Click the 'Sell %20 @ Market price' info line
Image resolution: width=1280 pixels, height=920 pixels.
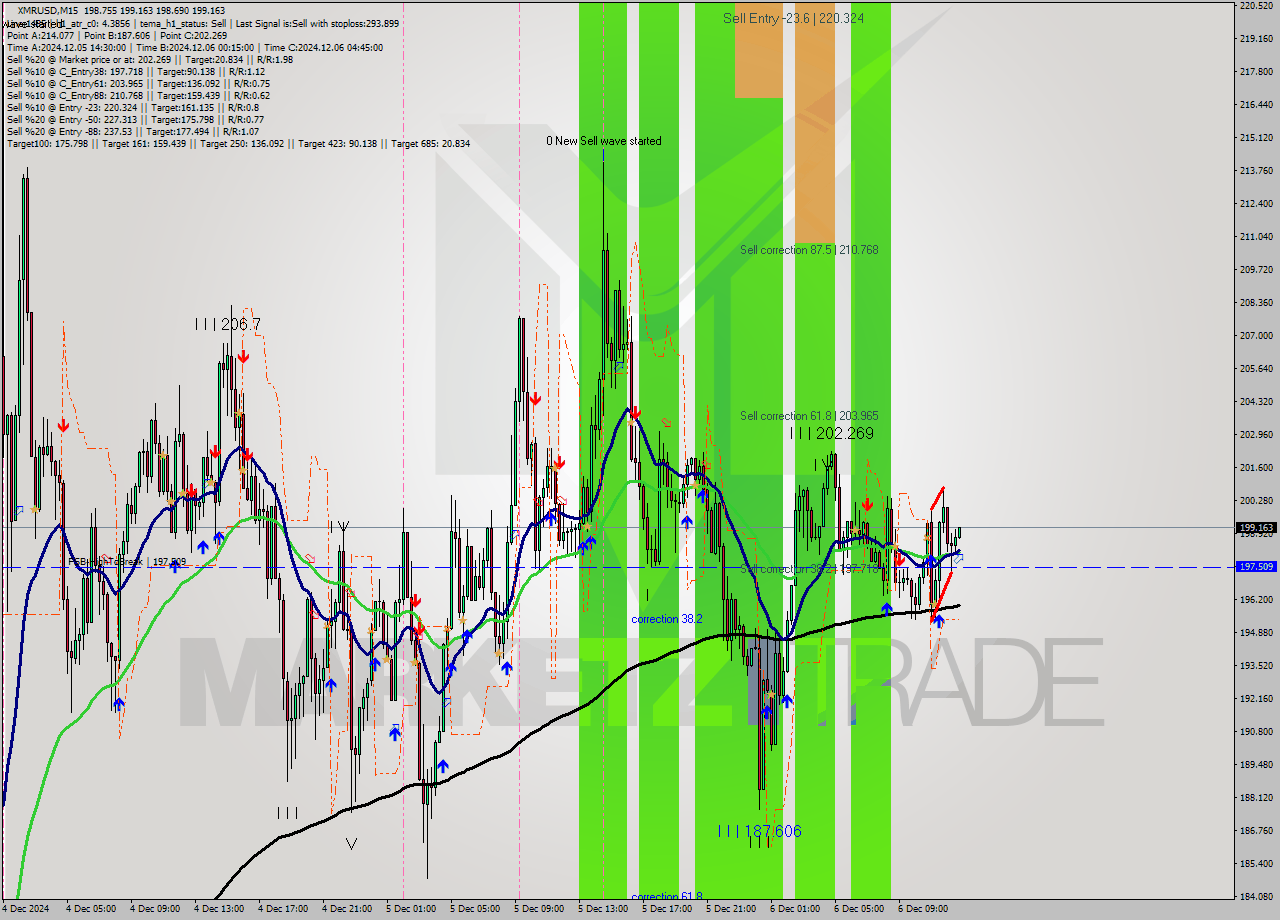150,59
